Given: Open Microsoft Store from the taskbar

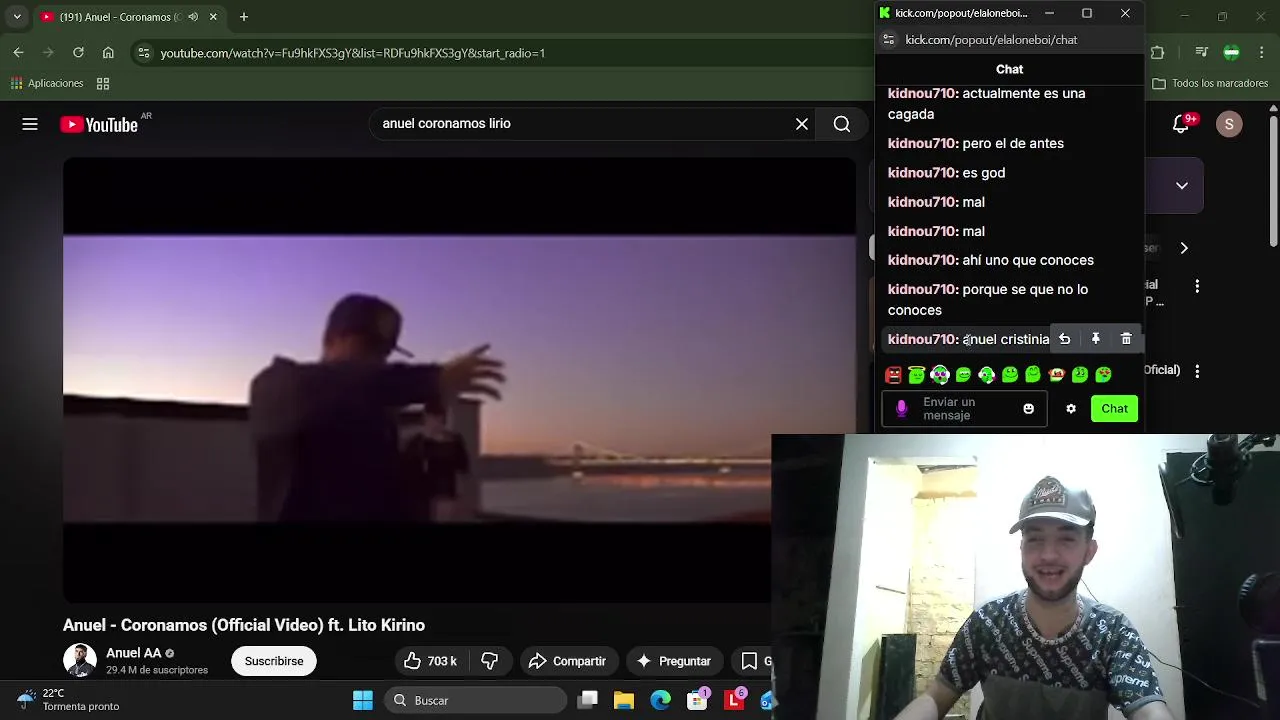Looking at the screenshot, I should tap(698, 700).
